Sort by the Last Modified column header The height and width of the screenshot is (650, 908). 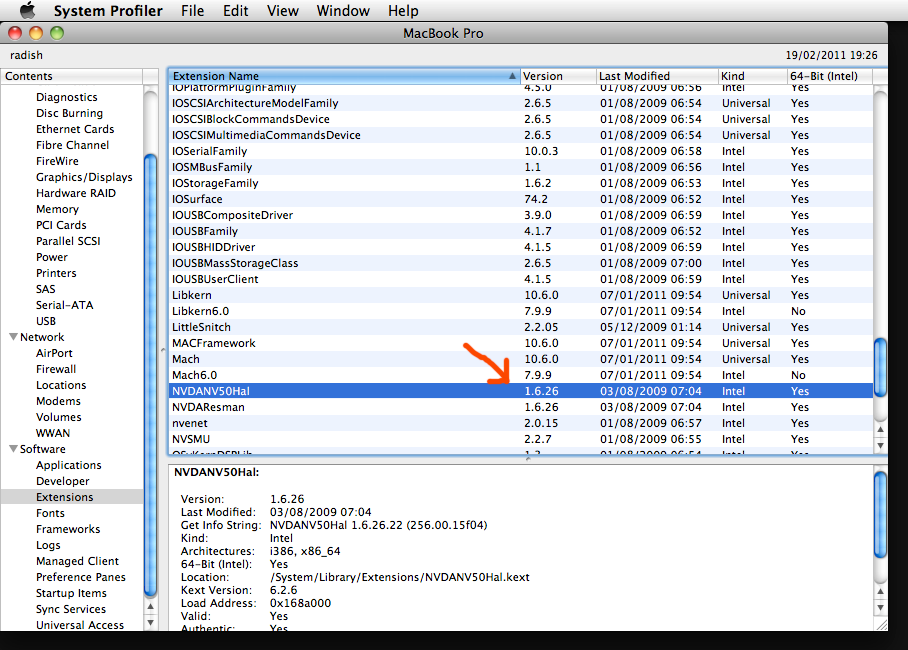pyautogui.click(x=657, y=76)
